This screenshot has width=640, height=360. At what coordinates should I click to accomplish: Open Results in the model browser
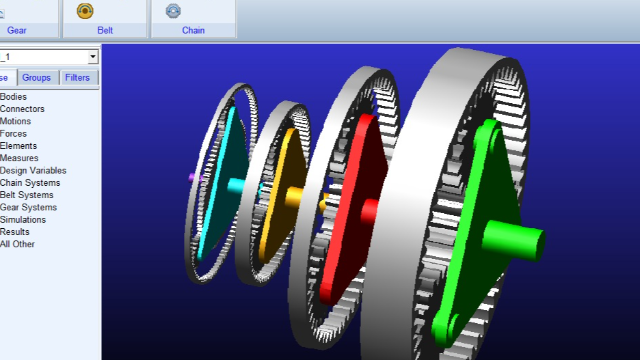click(x=15, y=231)
